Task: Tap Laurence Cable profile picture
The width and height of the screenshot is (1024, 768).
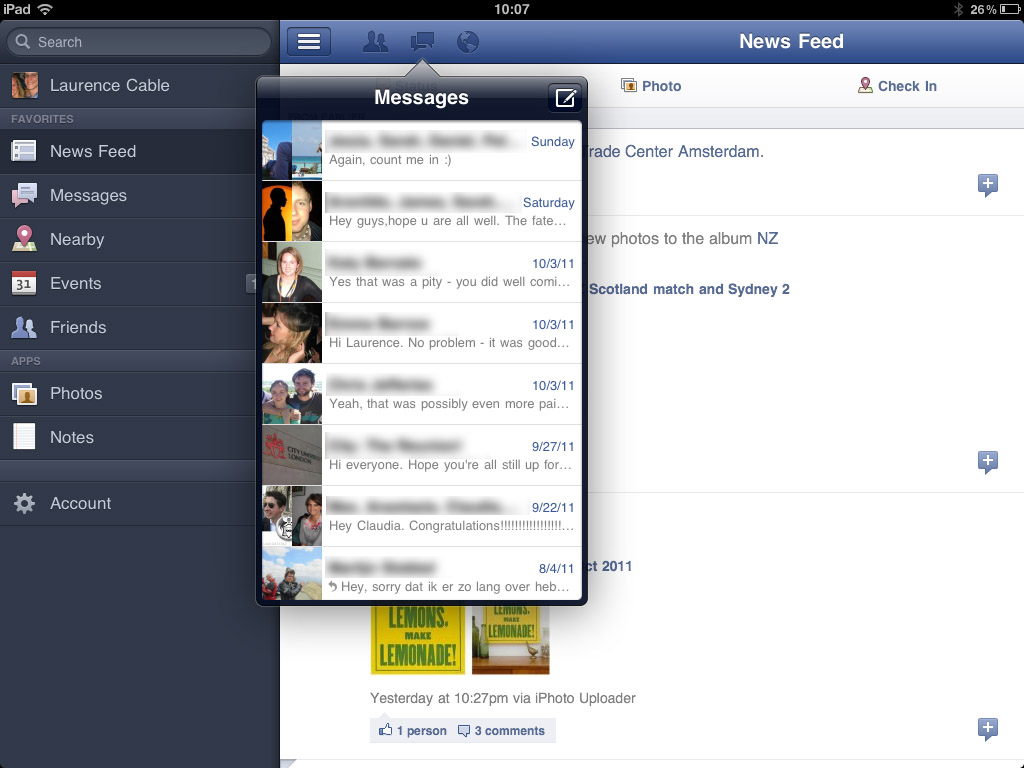Action: pos(24,86)
